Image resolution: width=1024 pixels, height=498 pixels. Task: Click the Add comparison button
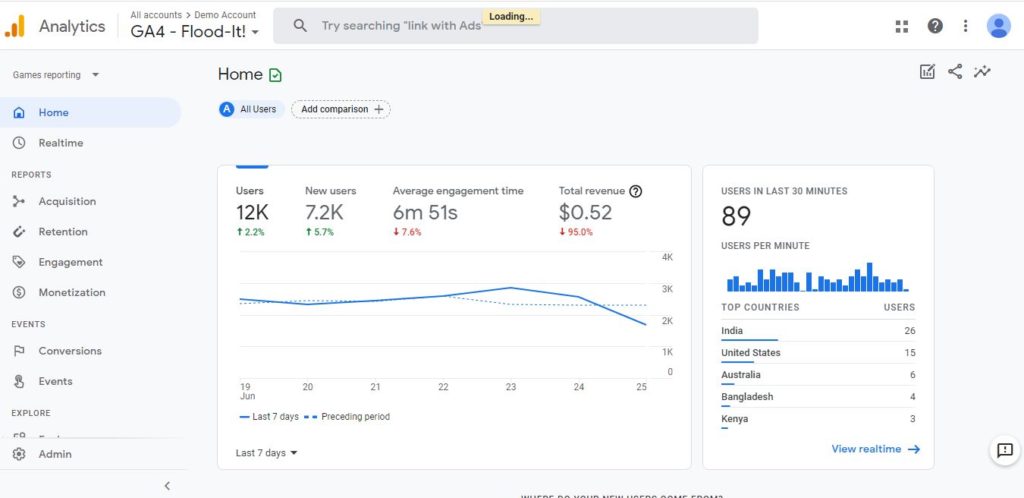coord(341,110)
